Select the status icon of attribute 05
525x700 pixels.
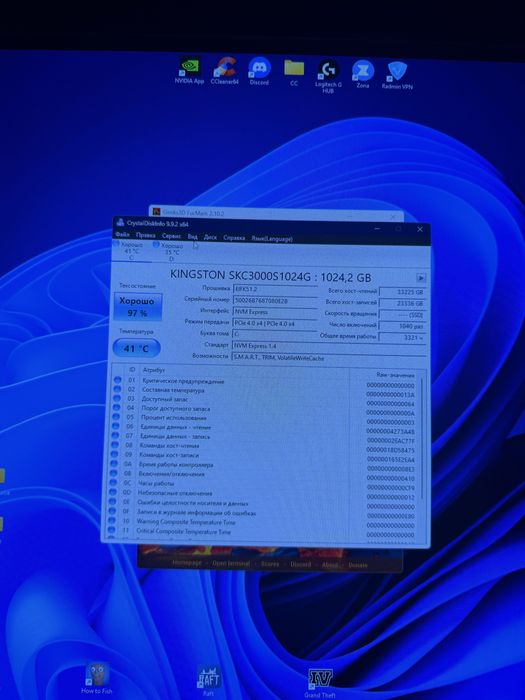117,417
